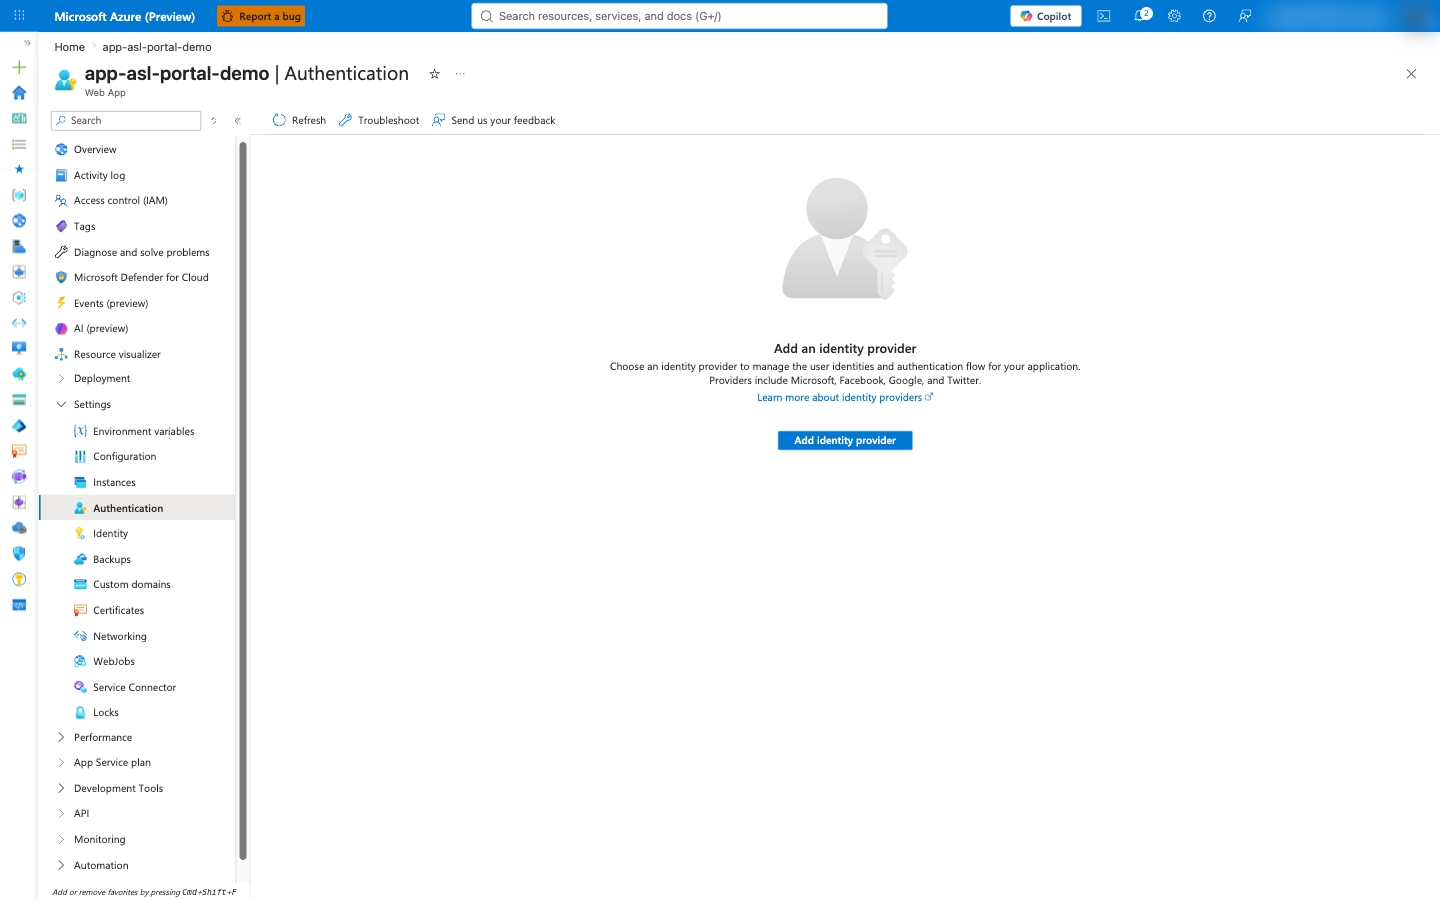Open the portal waffle menu icon
Image resolution: width=1440 pixels, height=900 pixels.
click(19, 16)
